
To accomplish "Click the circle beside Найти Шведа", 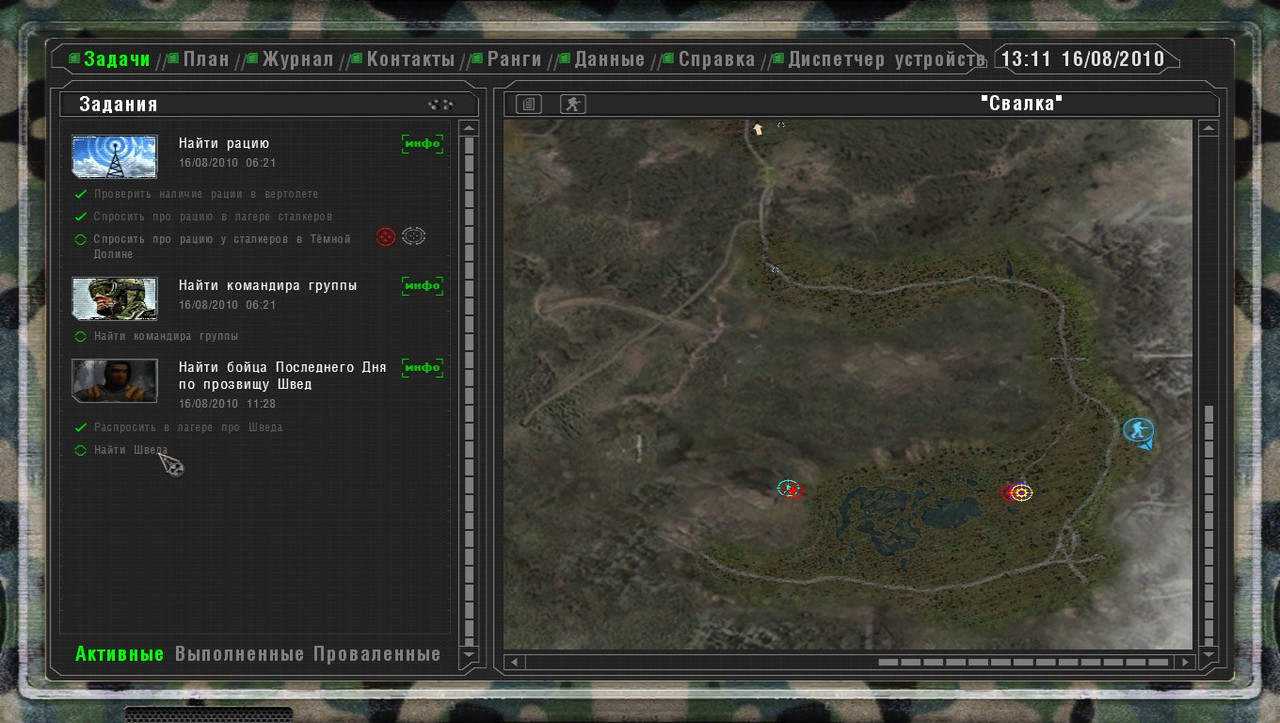I will (80, 451).
